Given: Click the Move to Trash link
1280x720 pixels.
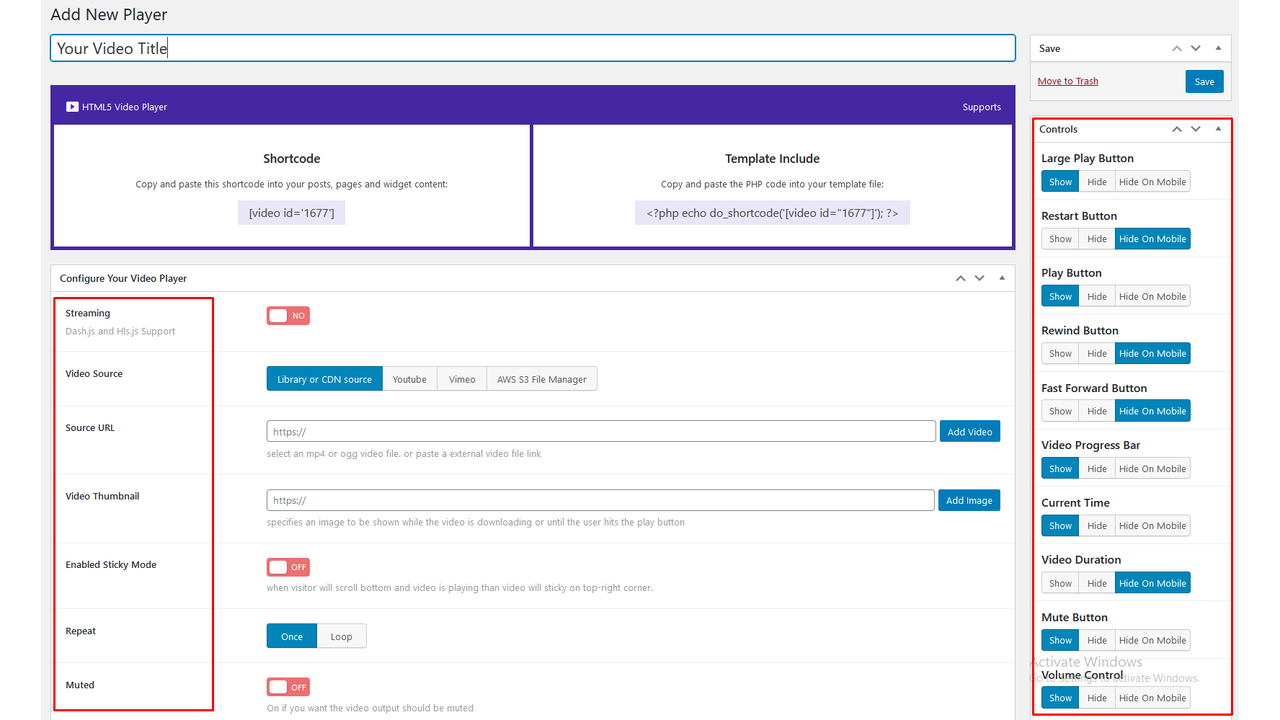Looking at the screenshot, I should coord(1067,81).
